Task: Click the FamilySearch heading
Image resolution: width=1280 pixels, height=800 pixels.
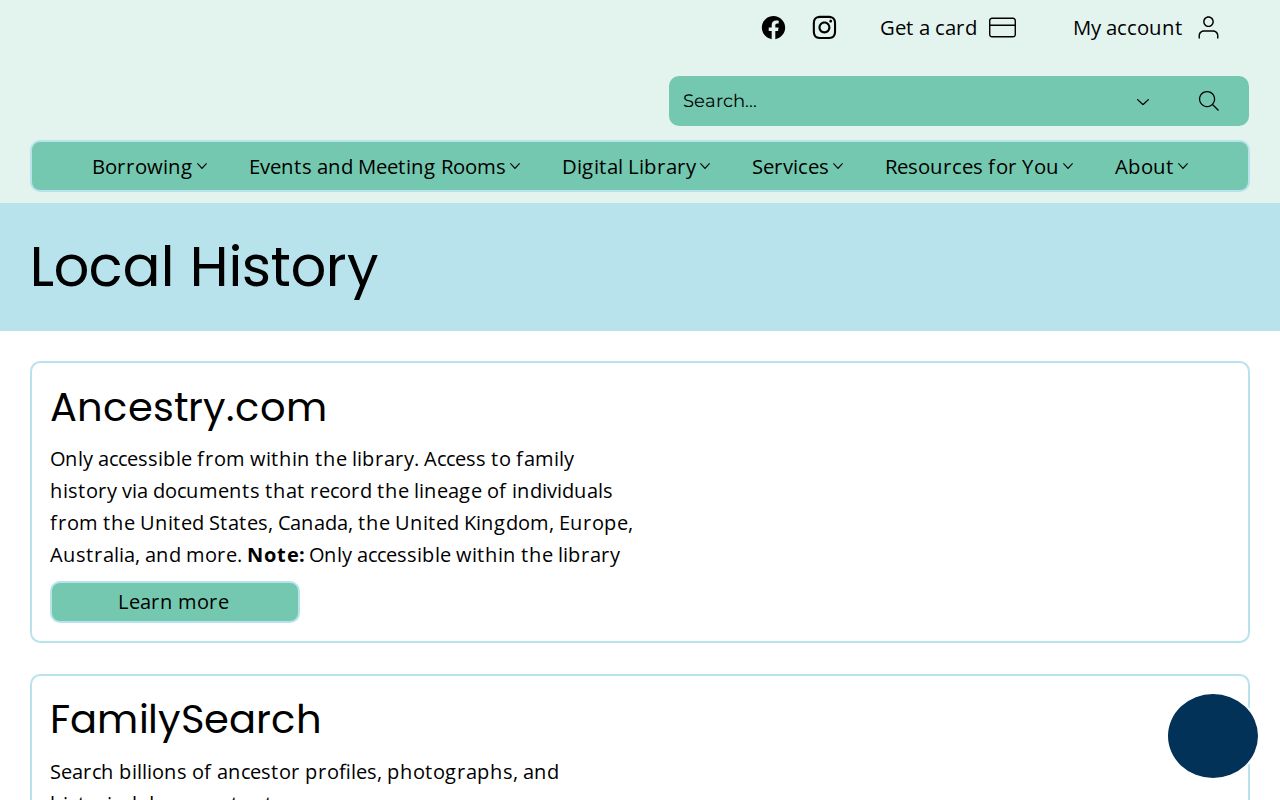Action: [185, 720]
